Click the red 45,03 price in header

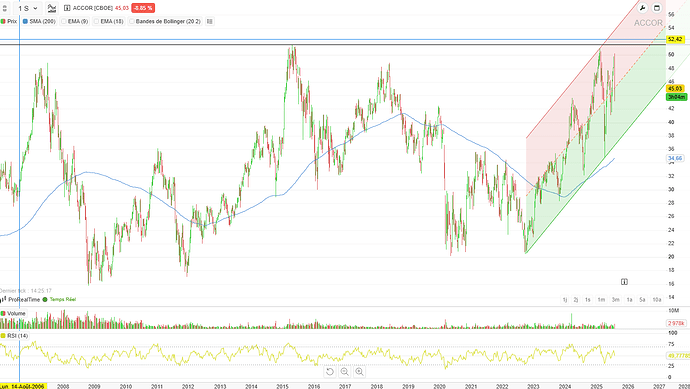[x=122, y=8]
